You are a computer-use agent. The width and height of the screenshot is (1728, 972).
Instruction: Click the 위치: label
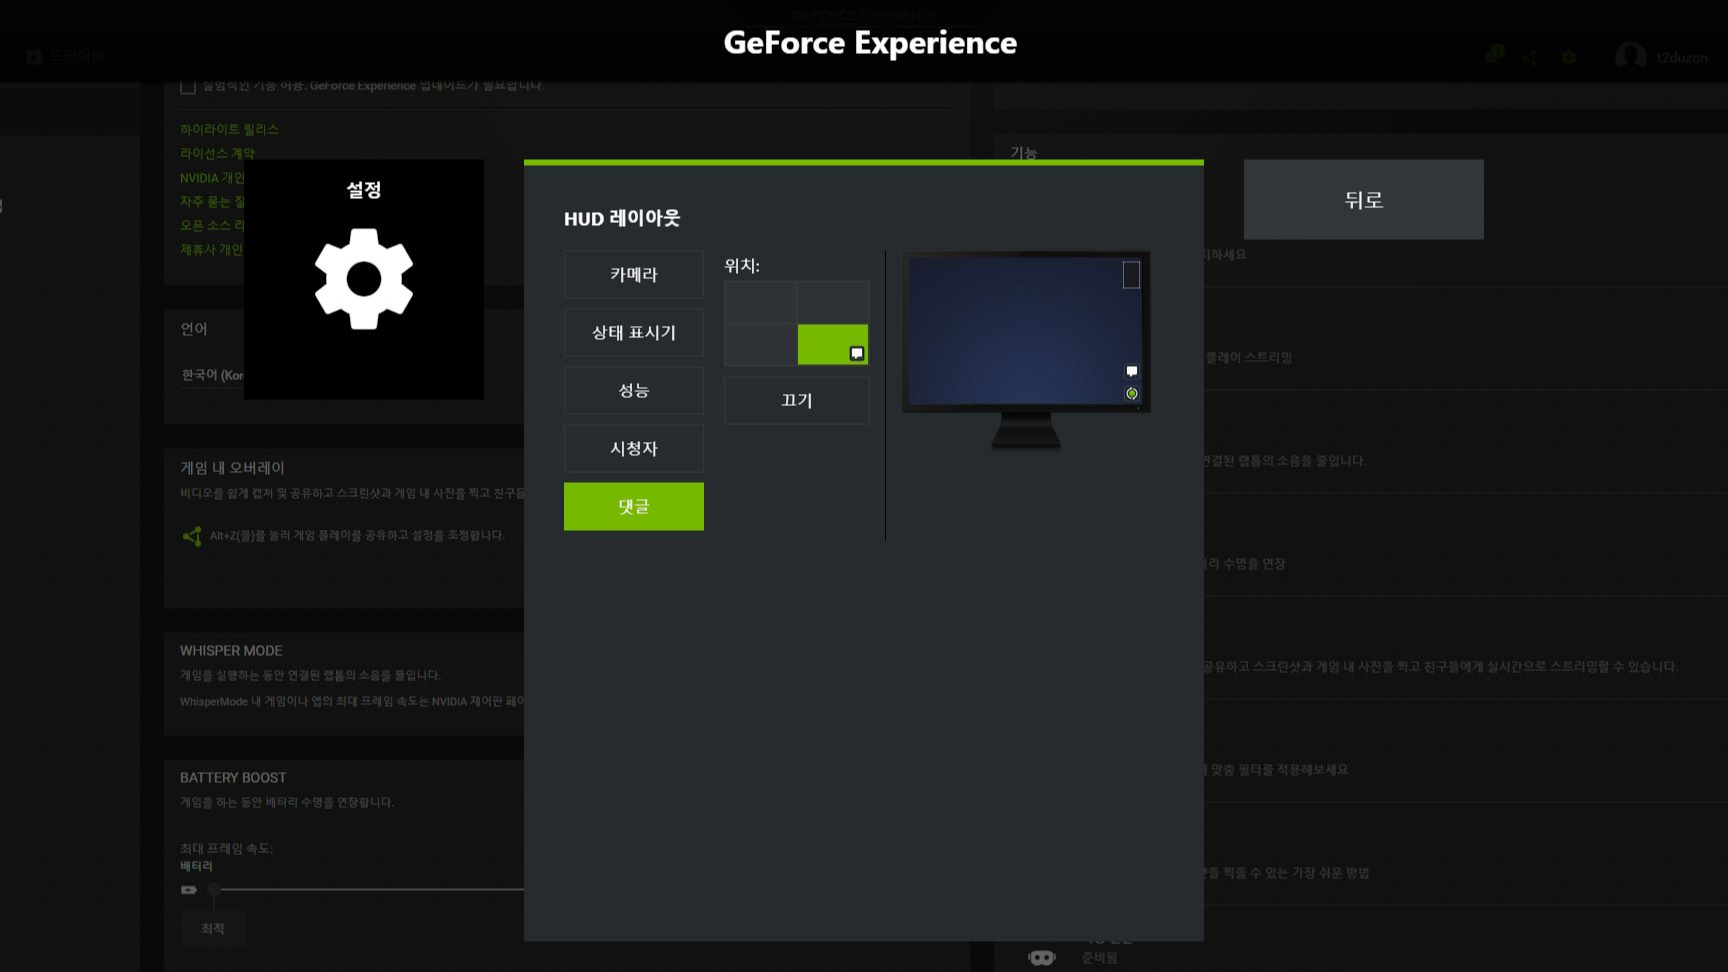[x=742, y=266]
